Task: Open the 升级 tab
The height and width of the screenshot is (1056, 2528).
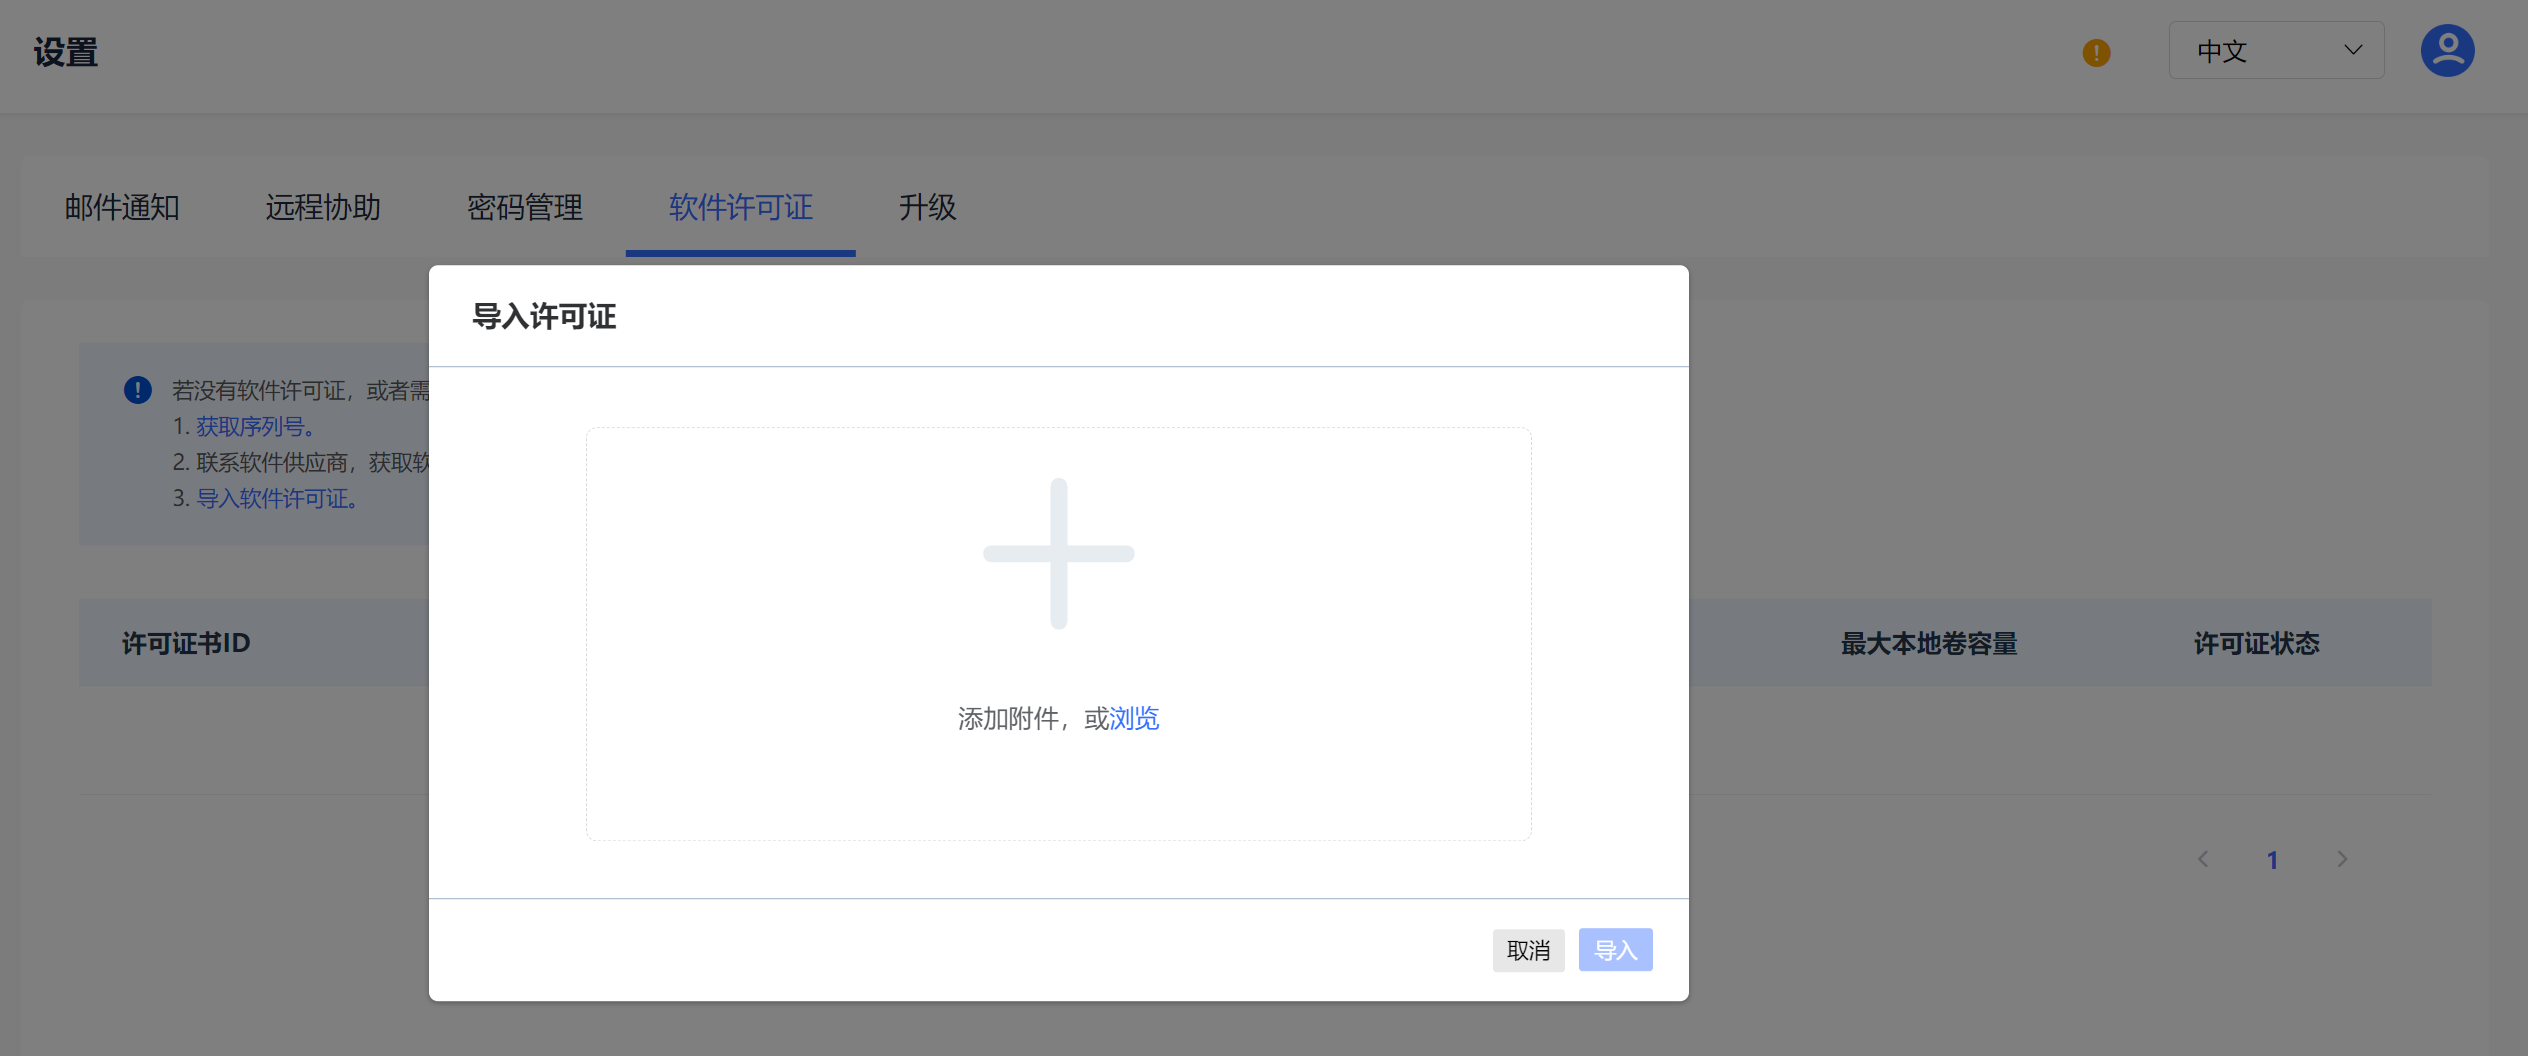Action: click(927, 207)
